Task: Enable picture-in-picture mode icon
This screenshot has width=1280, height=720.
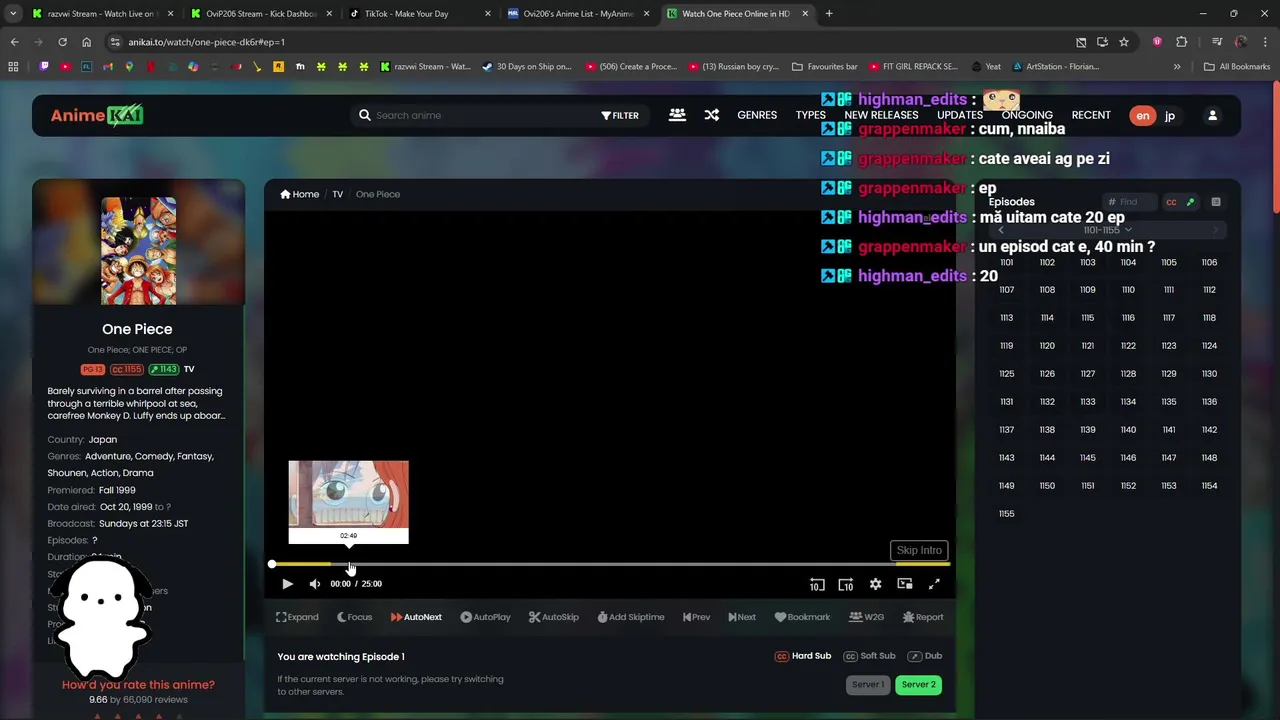Action: 905,584
